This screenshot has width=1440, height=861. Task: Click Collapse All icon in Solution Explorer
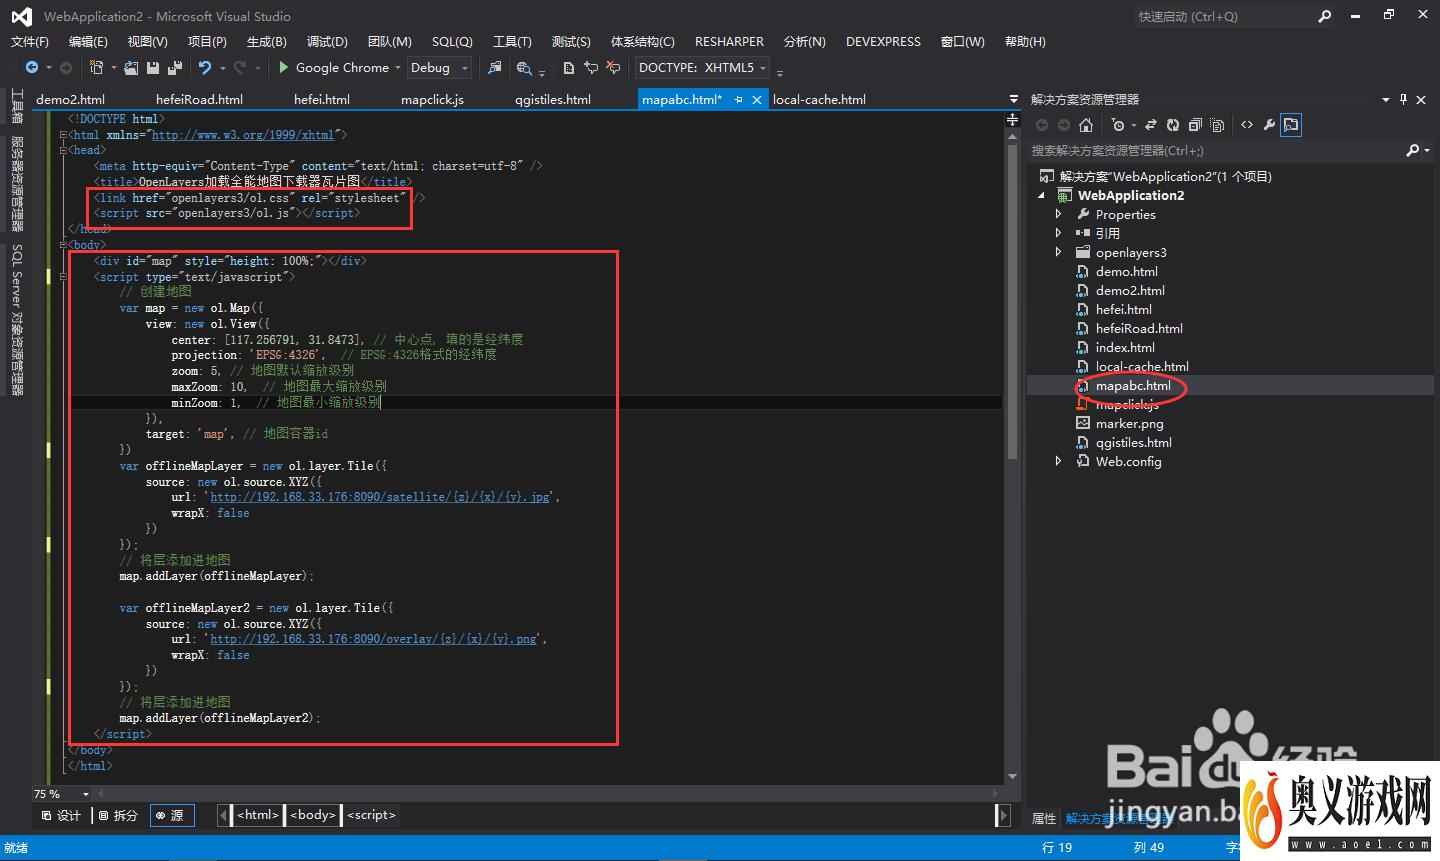tap(1195, 125)
